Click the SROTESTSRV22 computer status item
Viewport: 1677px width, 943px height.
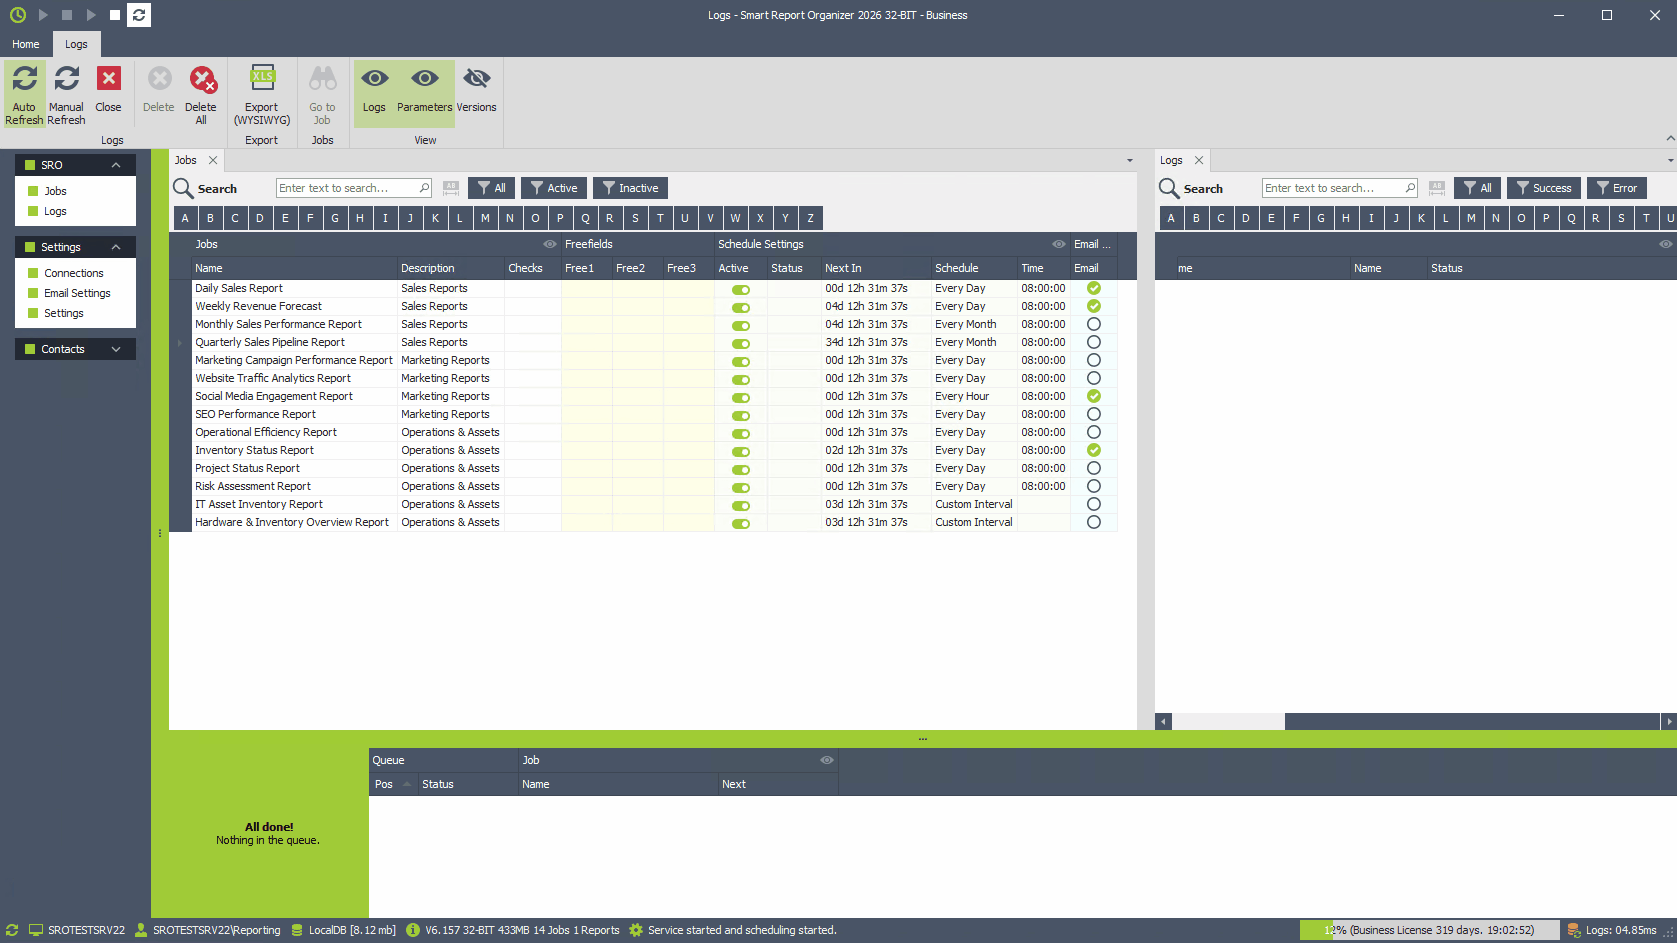pos(77,930)
